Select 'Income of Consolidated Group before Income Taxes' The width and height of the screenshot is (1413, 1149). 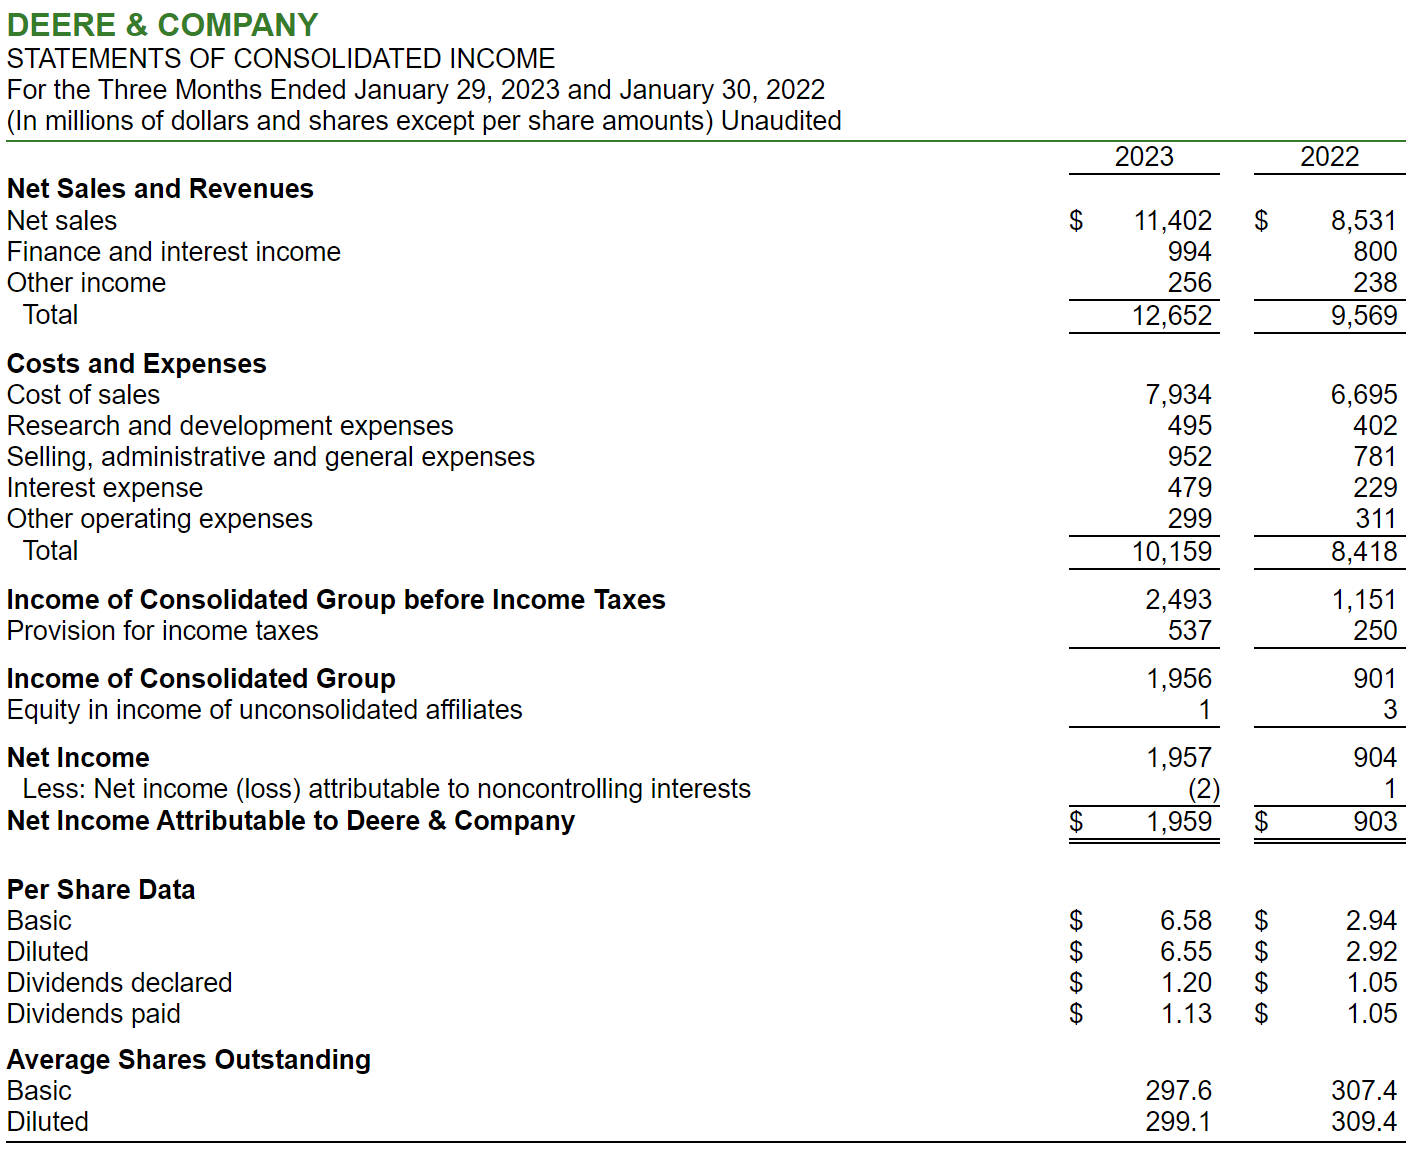336,599
